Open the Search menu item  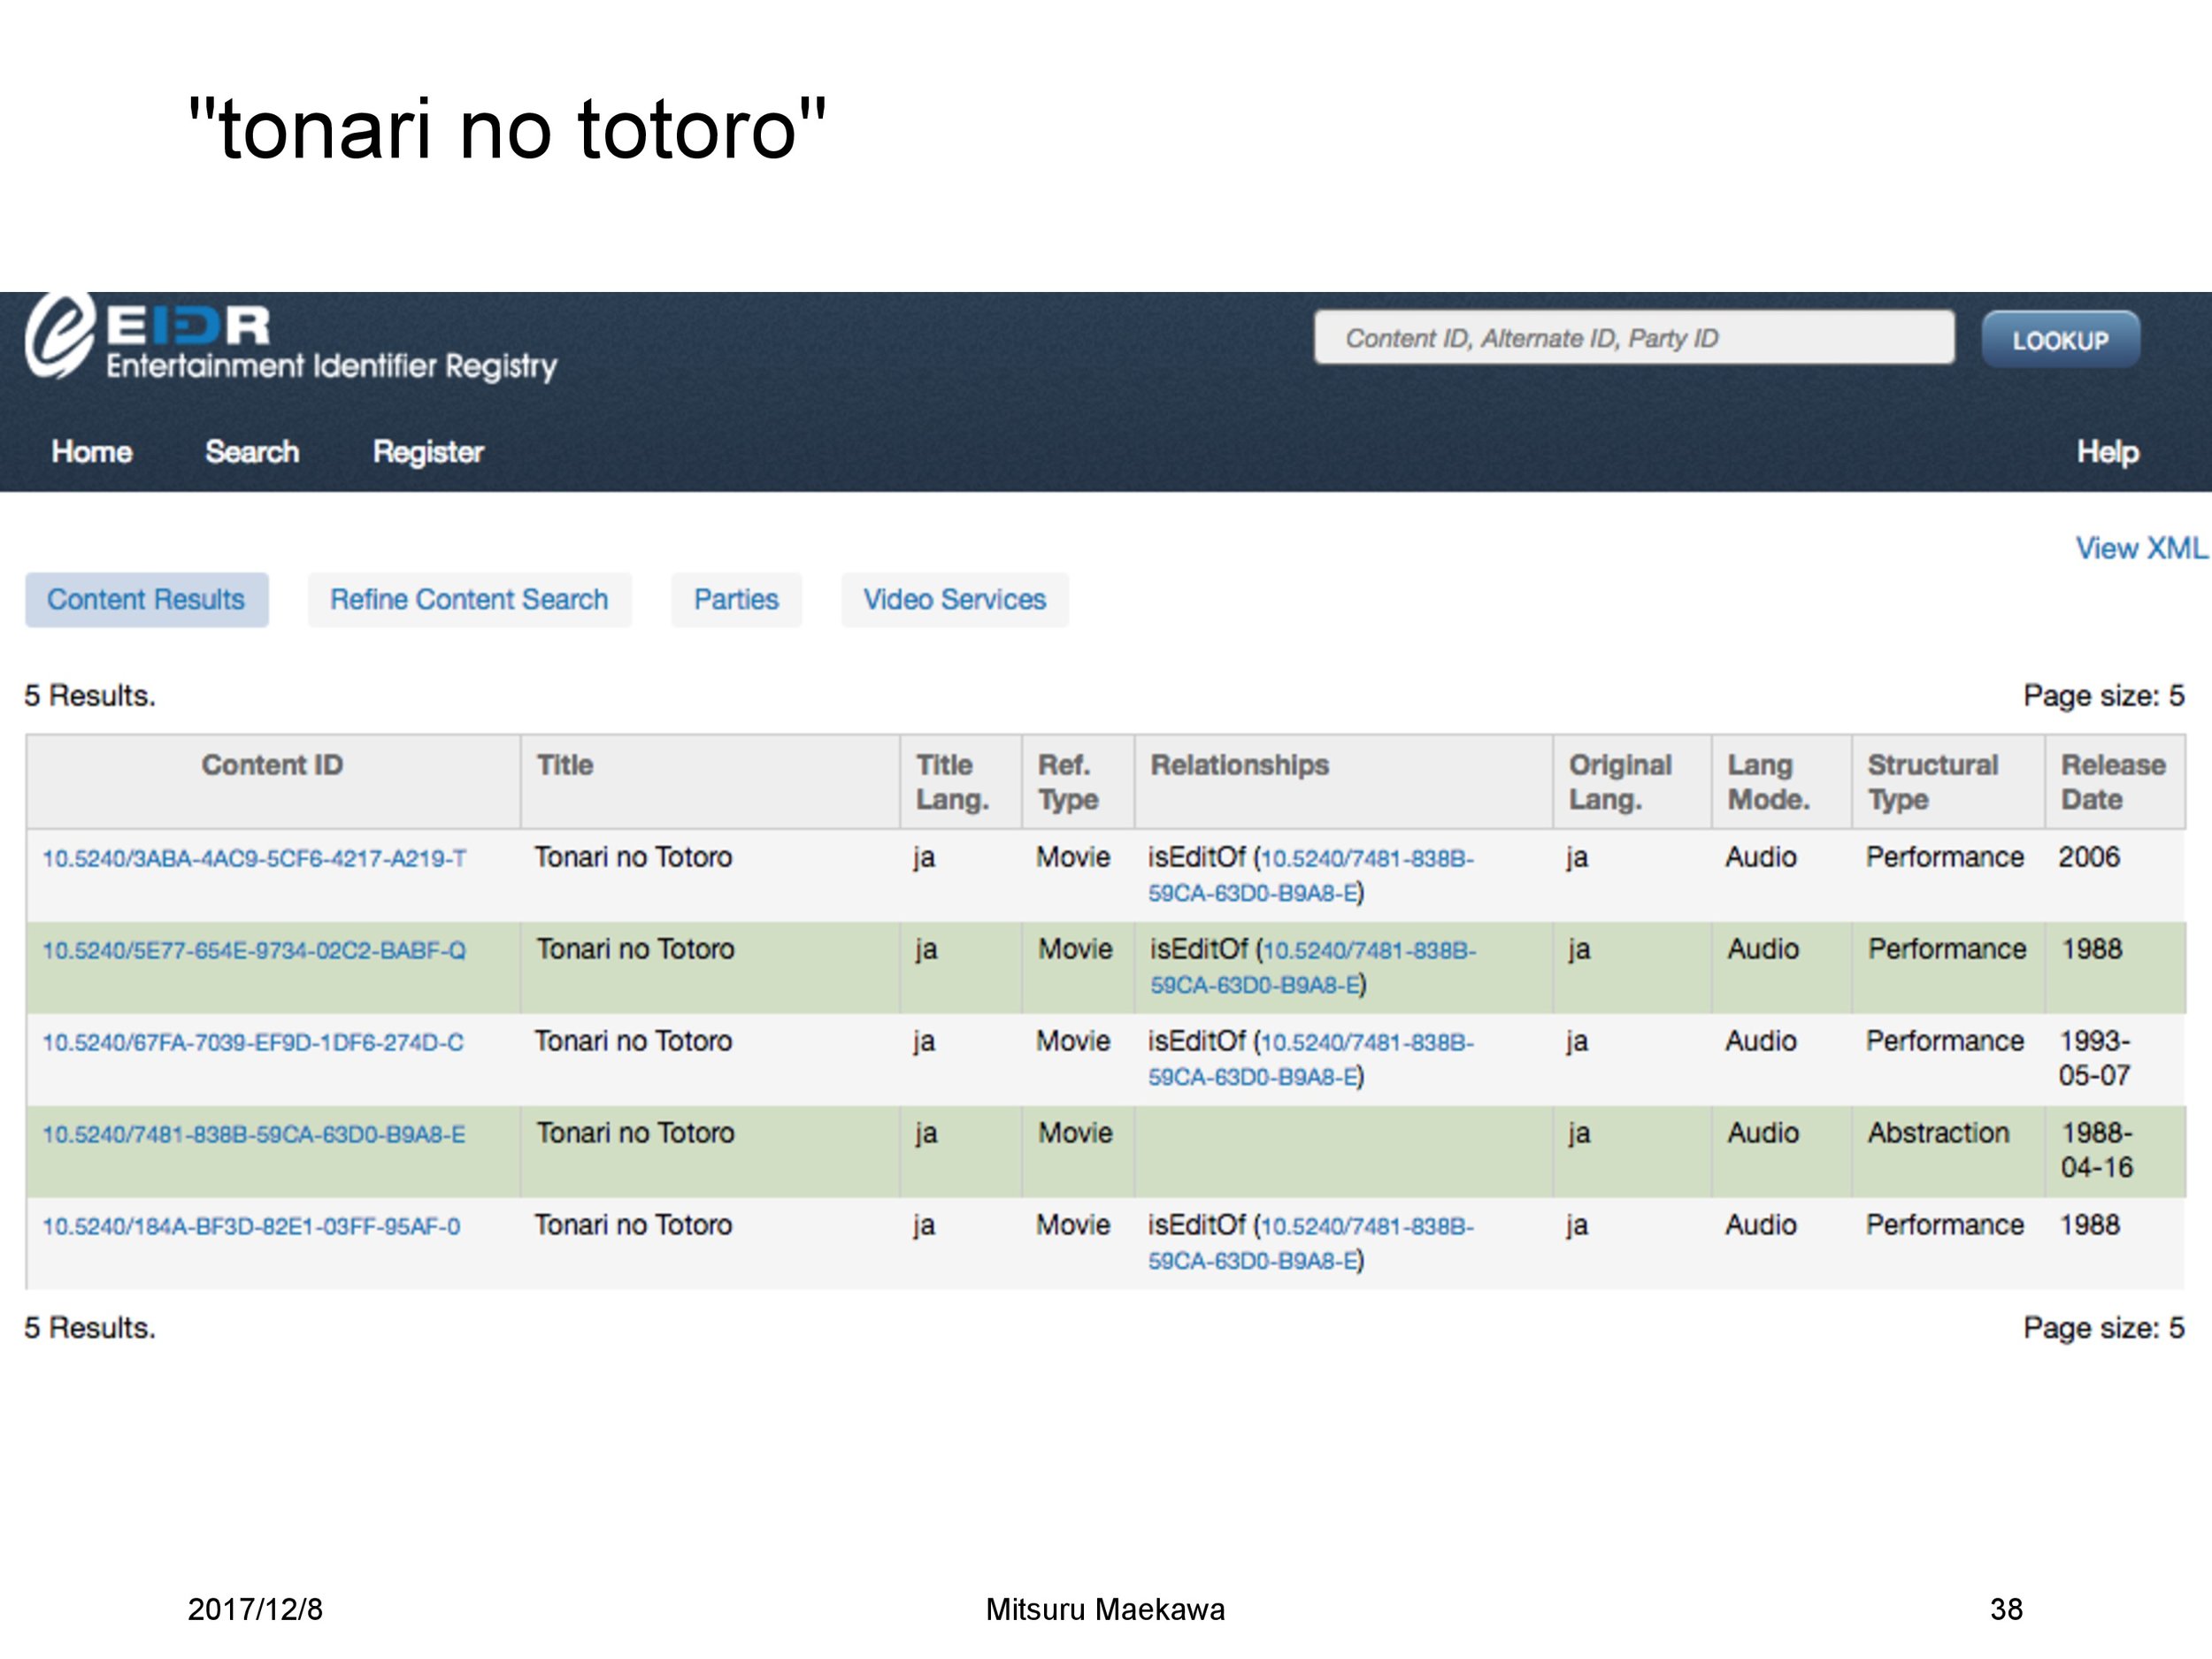pyautogui.click(x=252, y=452)
